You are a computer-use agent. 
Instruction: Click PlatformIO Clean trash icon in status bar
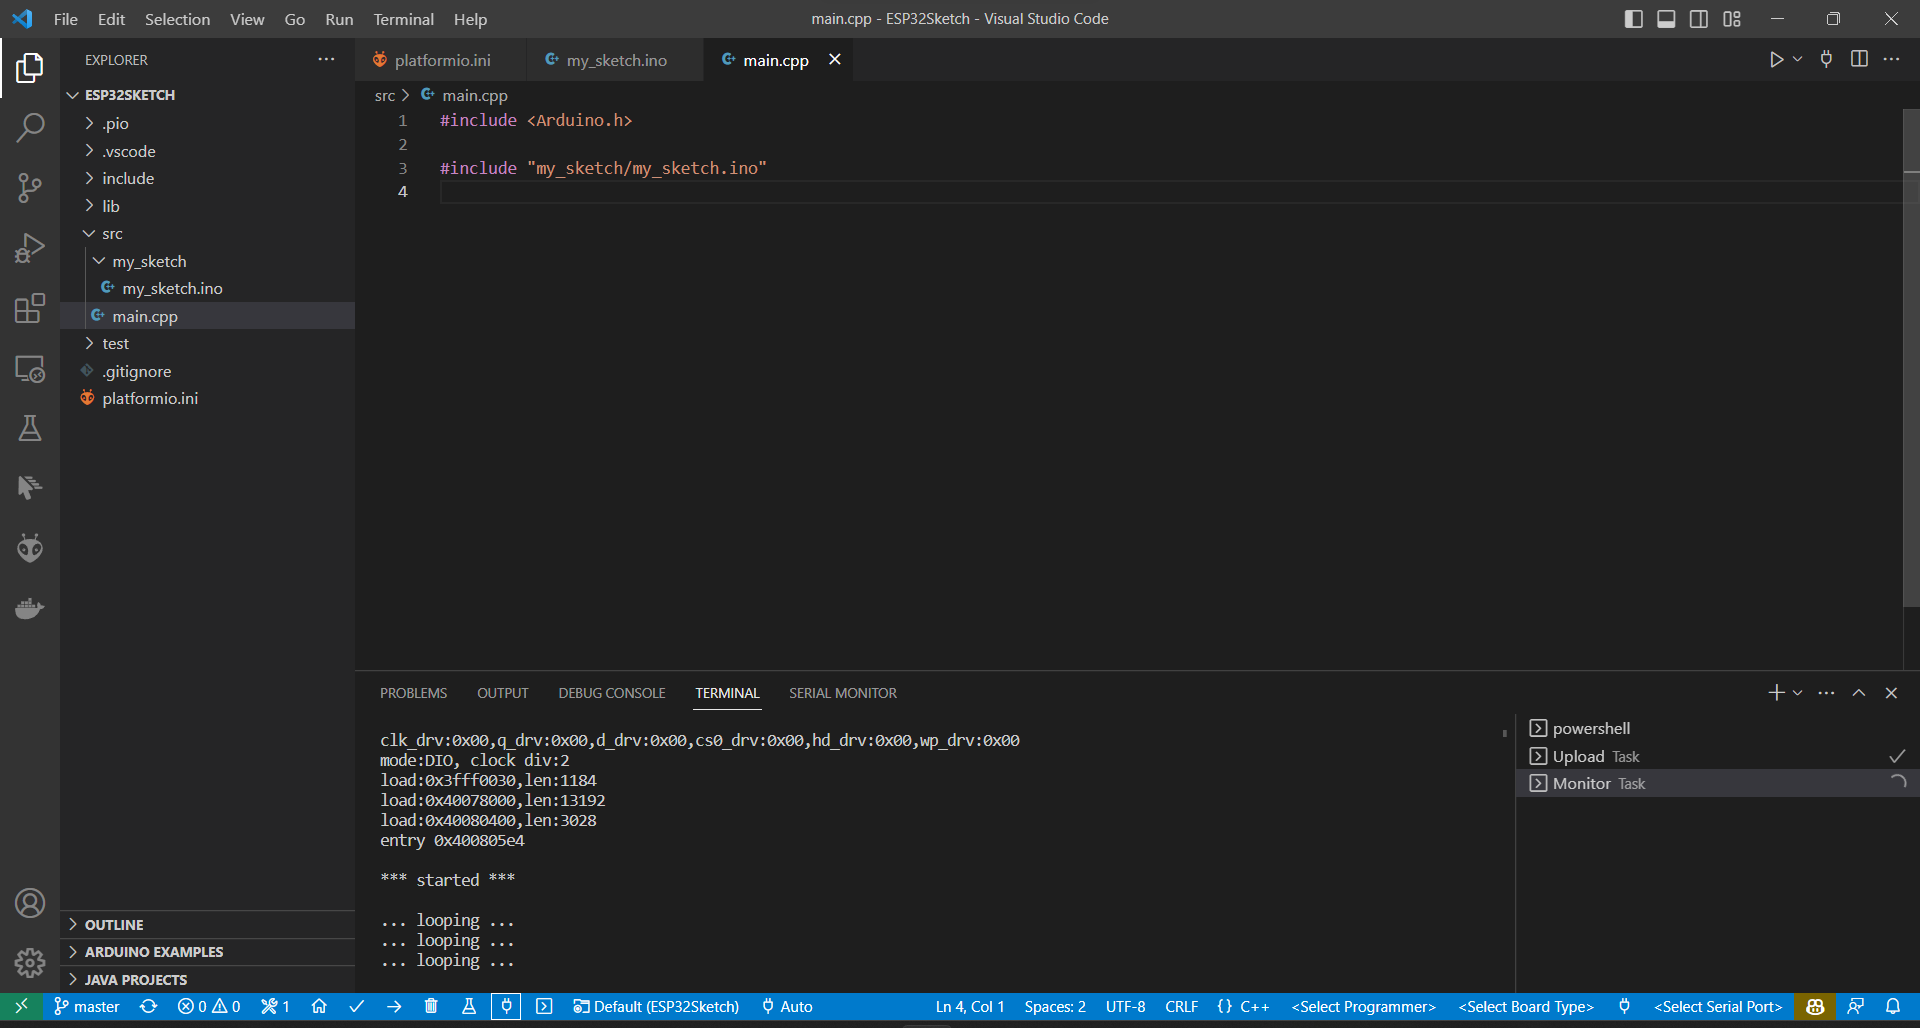click(431, 1006)
